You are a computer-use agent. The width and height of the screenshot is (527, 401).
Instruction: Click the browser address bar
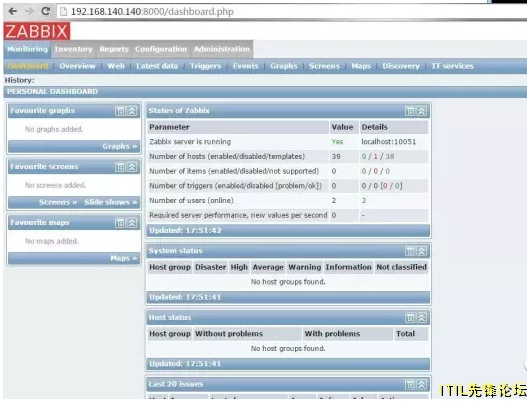coord(289,12)
